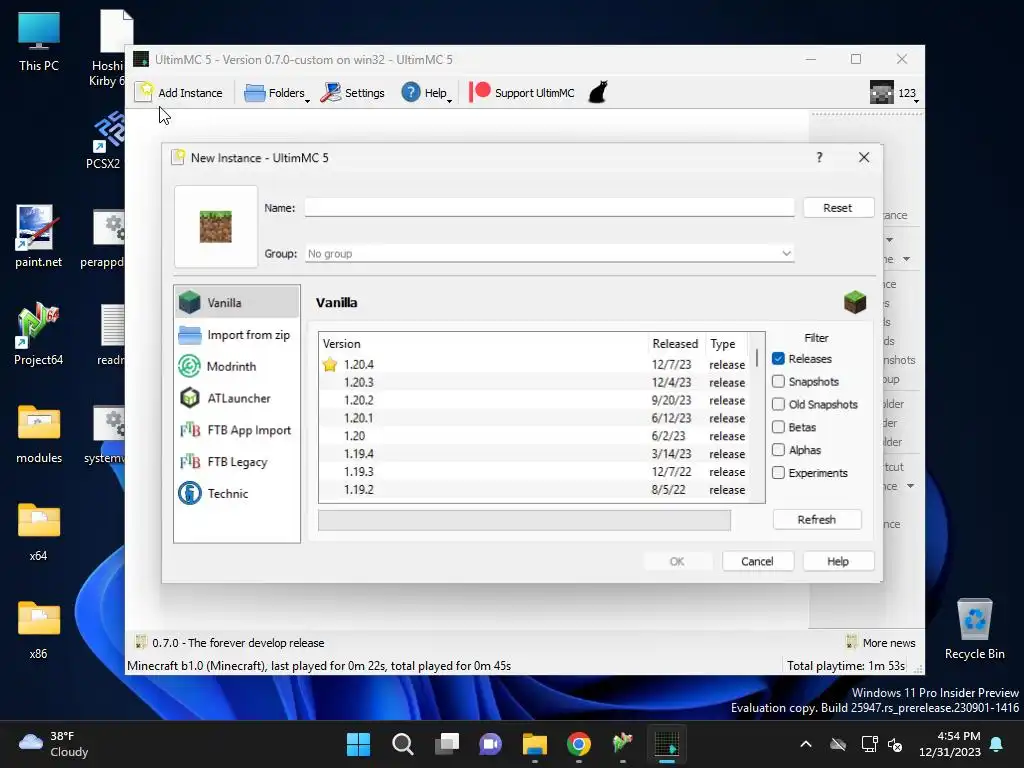Sort by the Released column header
This screenshot has width=1024, height=768.
(x=676, y=344)
